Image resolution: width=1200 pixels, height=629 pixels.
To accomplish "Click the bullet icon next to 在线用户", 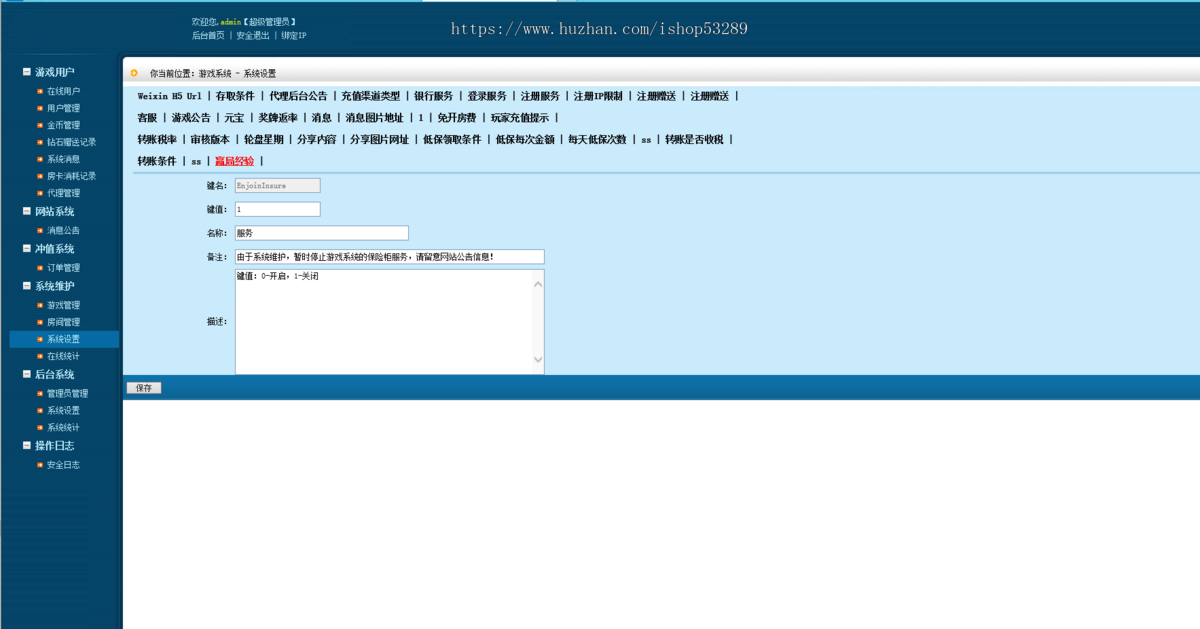I will [x=40, y=91].
